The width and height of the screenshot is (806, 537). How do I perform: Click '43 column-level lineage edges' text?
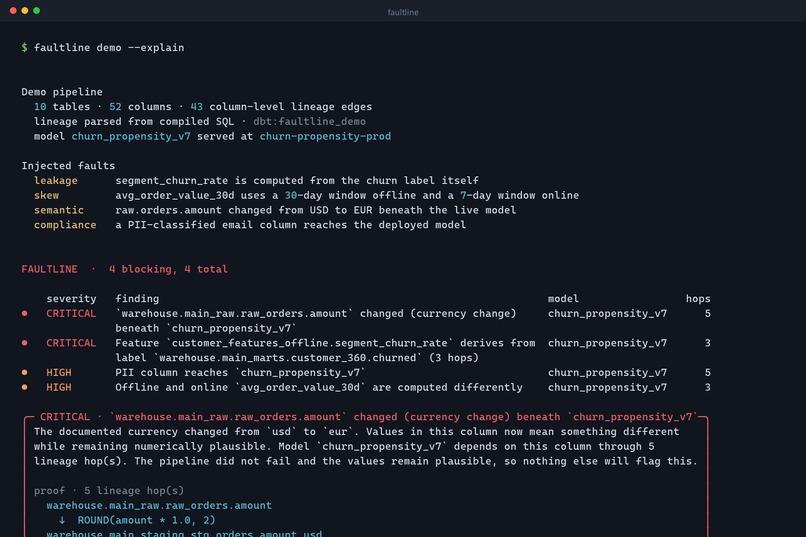point(281,106)
